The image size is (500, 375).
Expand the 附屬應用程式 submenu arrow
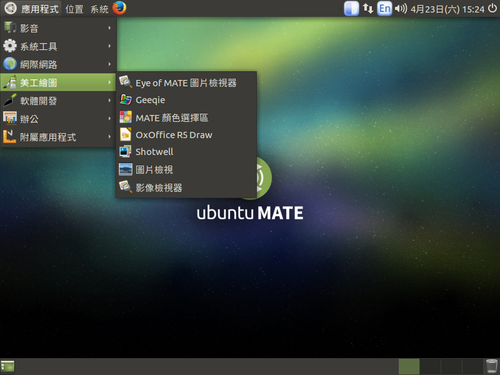click(x=109, y=137)
